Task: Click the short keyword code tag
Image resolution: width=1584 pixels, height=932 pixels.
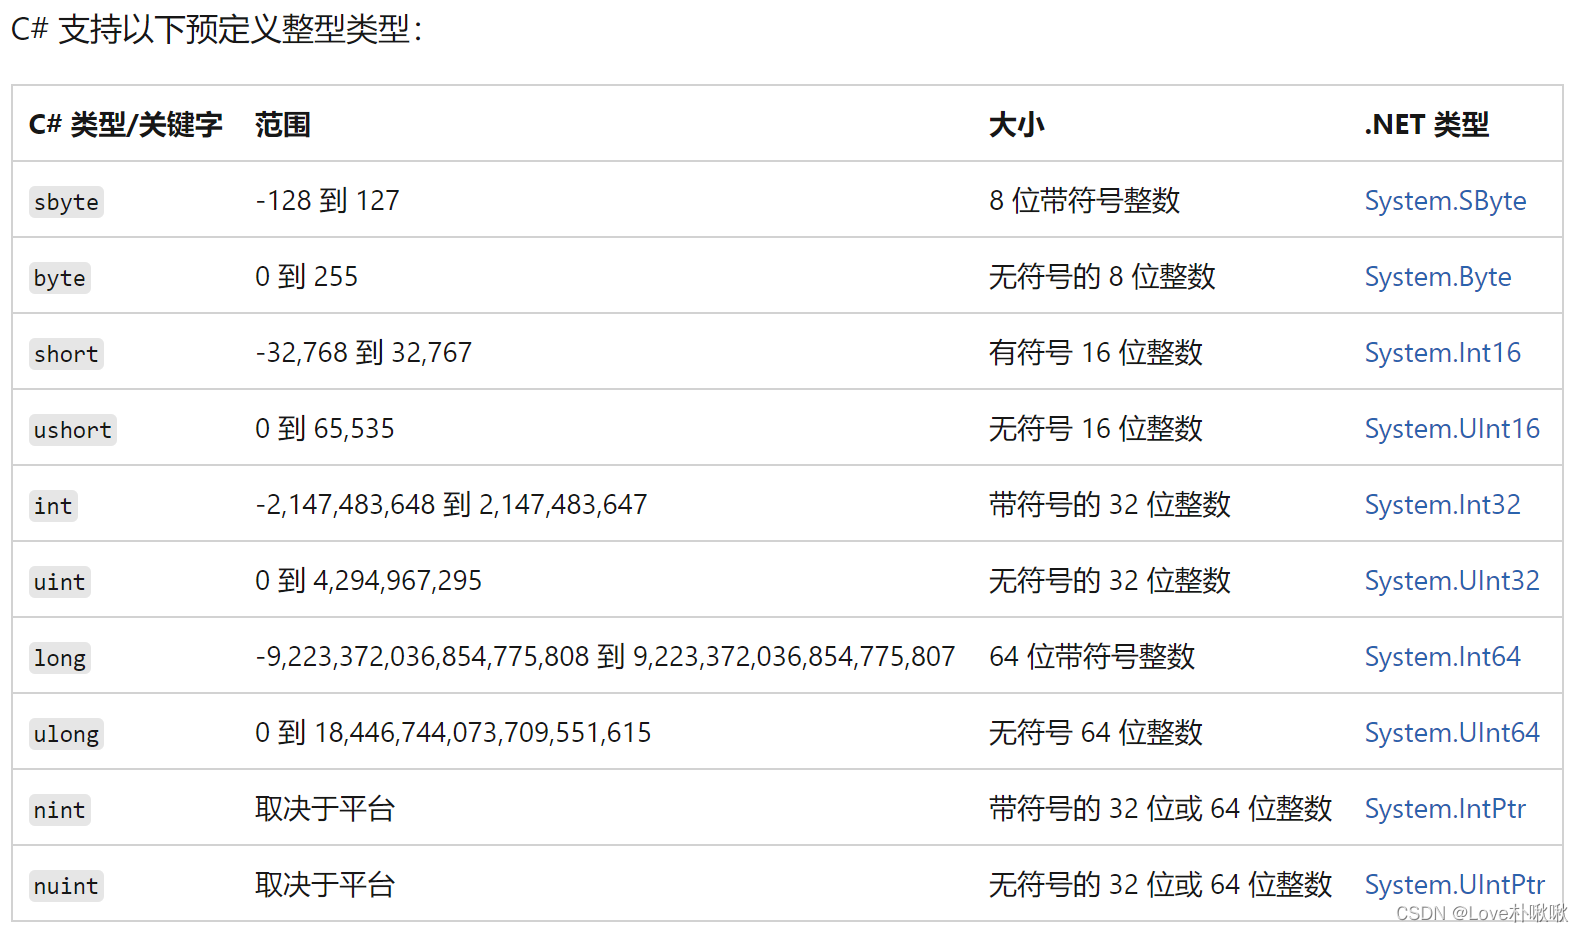Action: click(66, 354)
